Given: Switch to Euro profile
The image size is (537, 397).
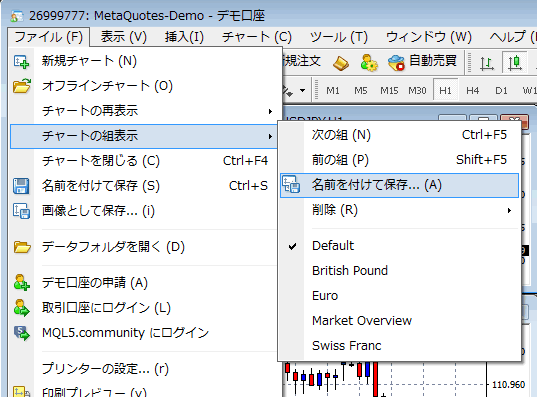Looking at the screenshot, I should tap(399, 296).
